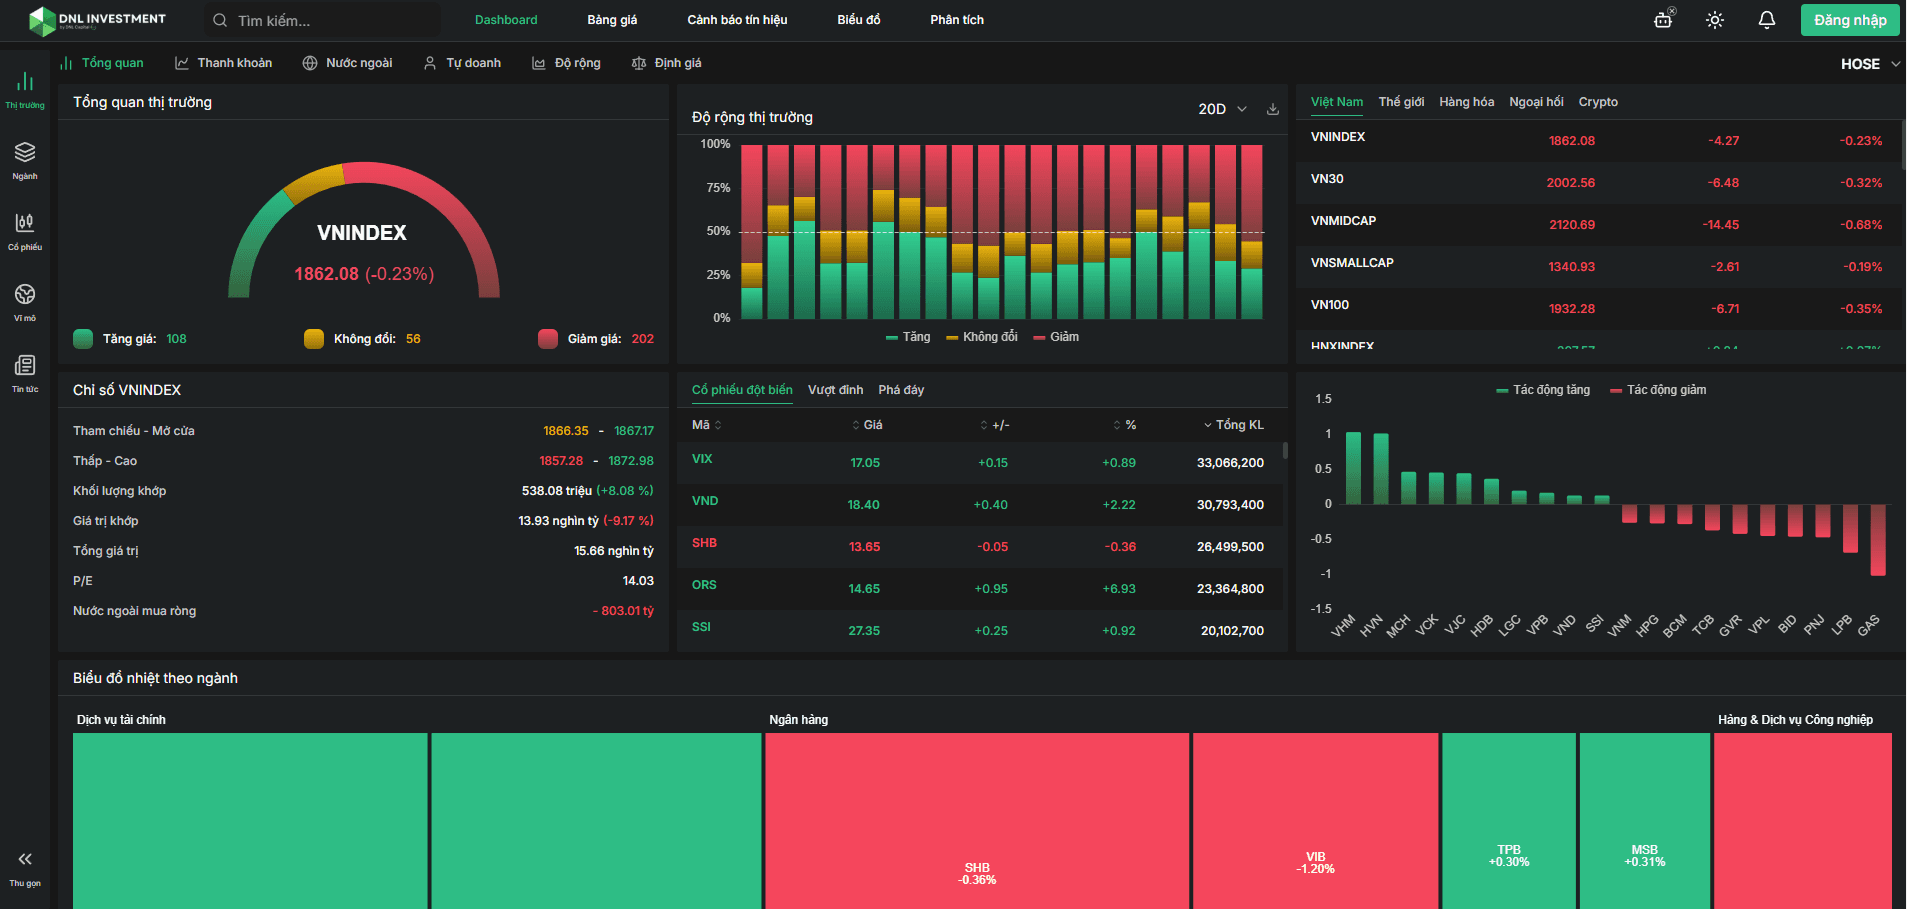Click the Nước ngoài globe icon
This screenshot has height=910, width=1907.
pyautogui.click(x=310, y=63)
